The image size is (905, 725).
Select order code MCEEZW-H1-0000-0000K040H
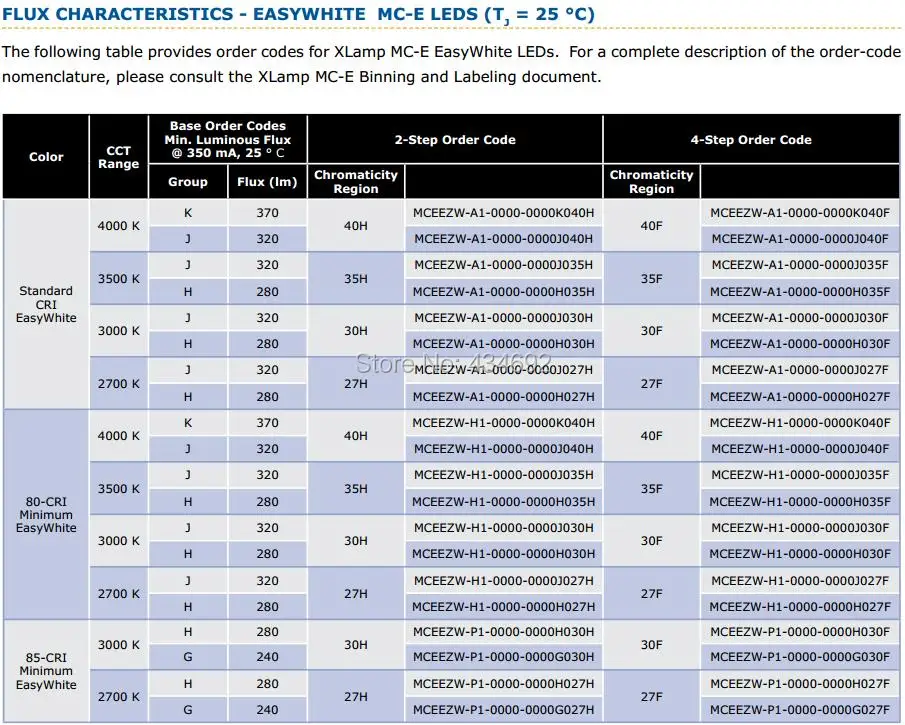pyautogui.click(x=503, y=423)
